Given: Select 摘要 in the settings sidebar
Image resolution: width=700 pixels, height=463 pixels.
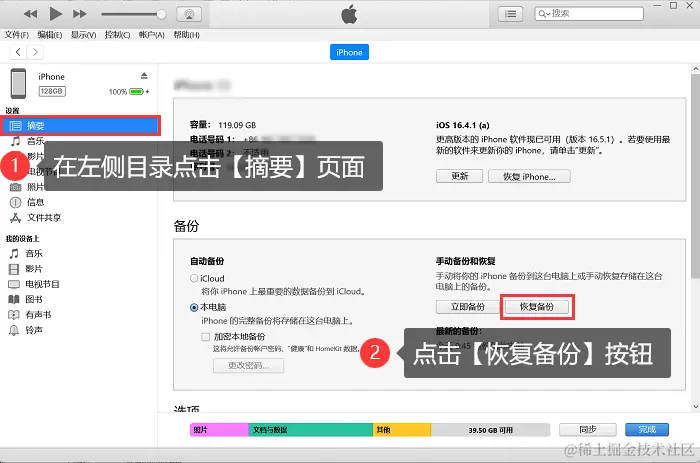Looking at the screenshot, I should click(x=81, y=126).
